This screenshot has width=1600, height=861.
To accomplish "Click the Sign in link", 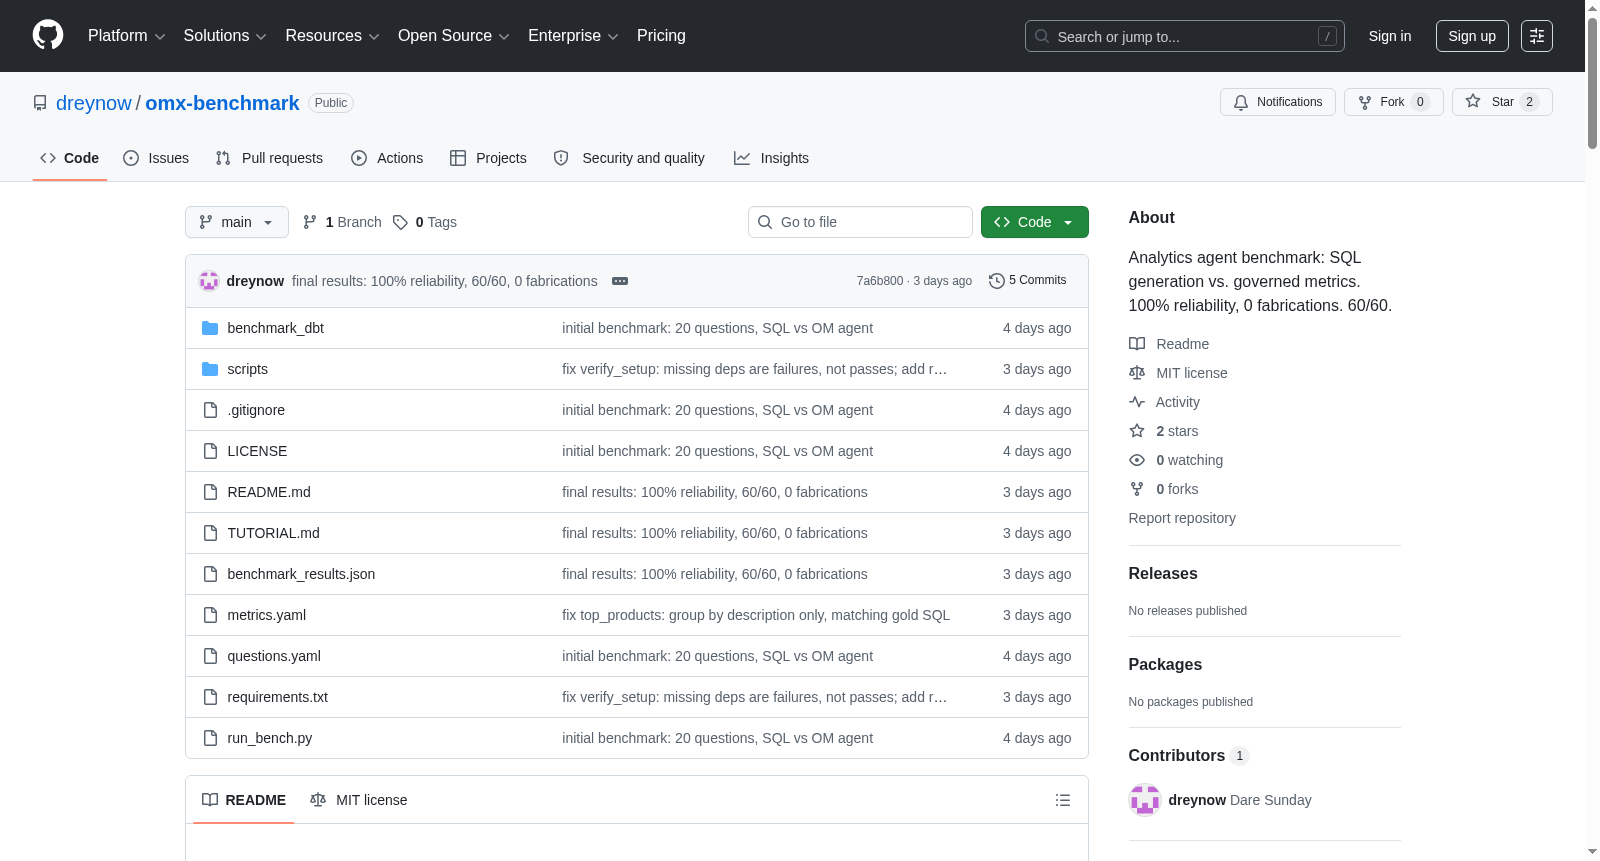I will (x=1390, y=36).
